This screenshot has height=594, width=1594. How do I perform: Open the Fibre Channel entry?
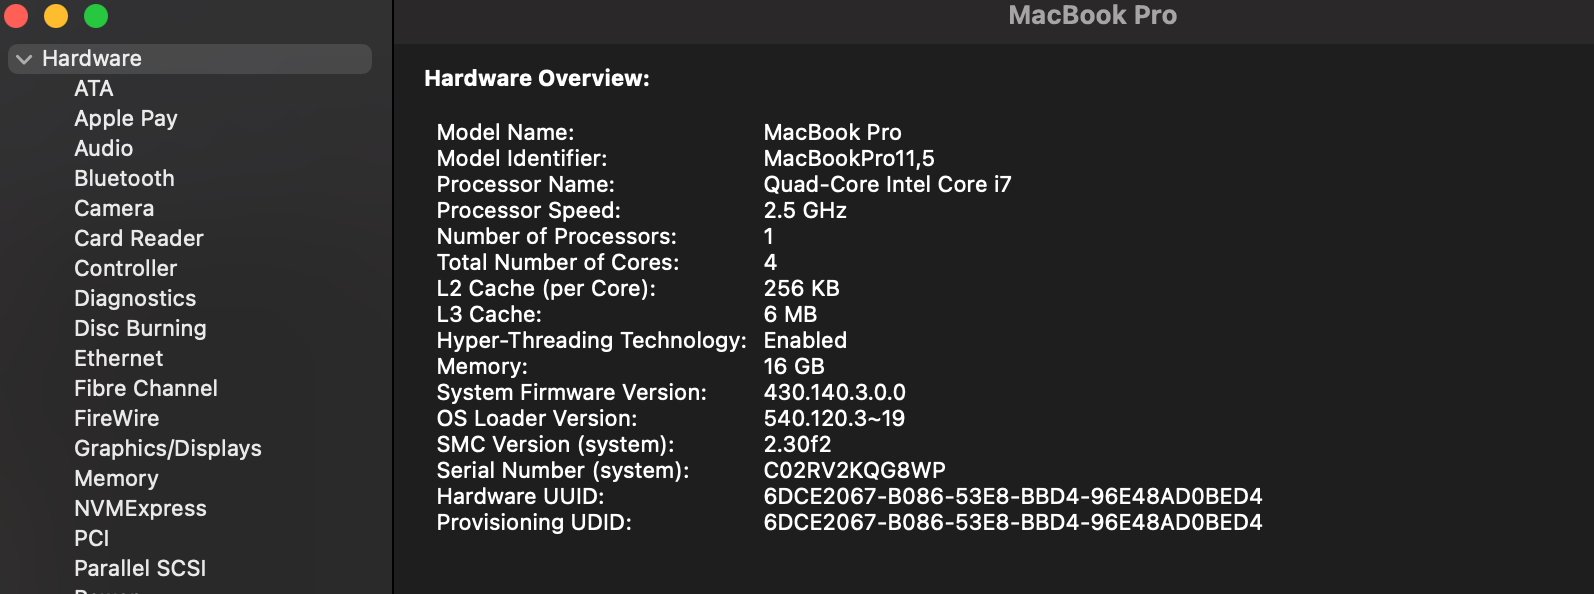146,389
